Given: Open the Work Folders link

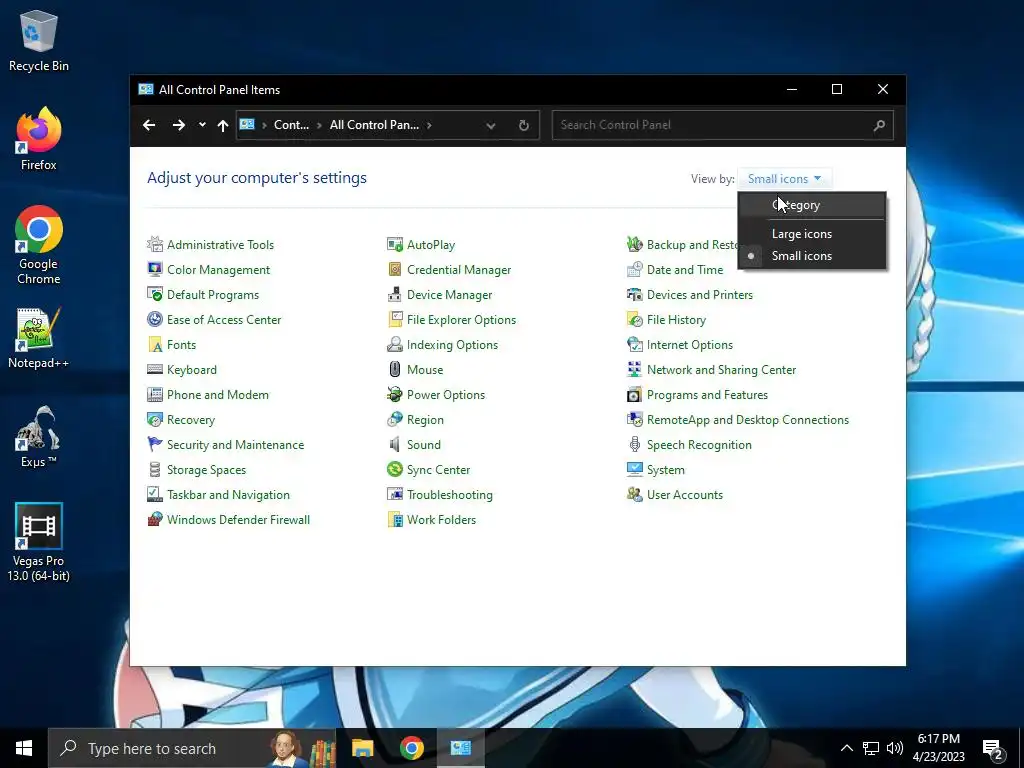Looking at the screenshot, I should tap(441, 520).
